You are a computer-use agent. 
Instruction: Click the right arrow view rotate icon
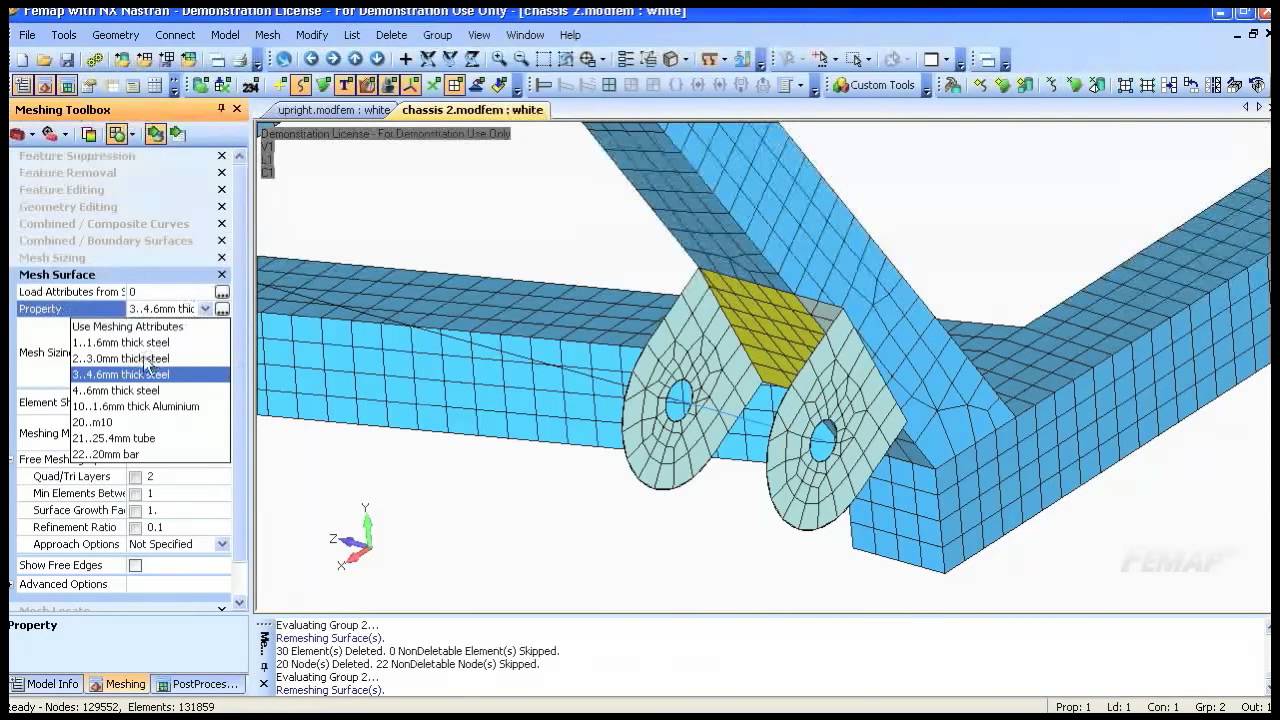point(333,60)
